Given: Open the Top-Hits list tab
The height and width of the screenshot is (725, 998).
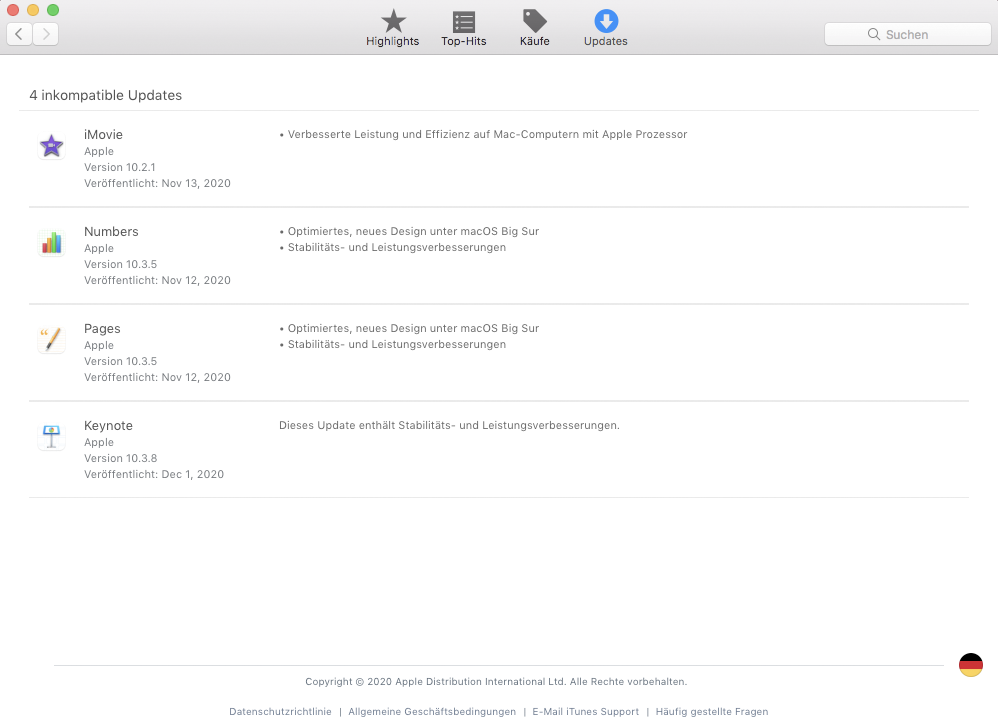Looking at the screenshot, I should (x=463, y=29).
